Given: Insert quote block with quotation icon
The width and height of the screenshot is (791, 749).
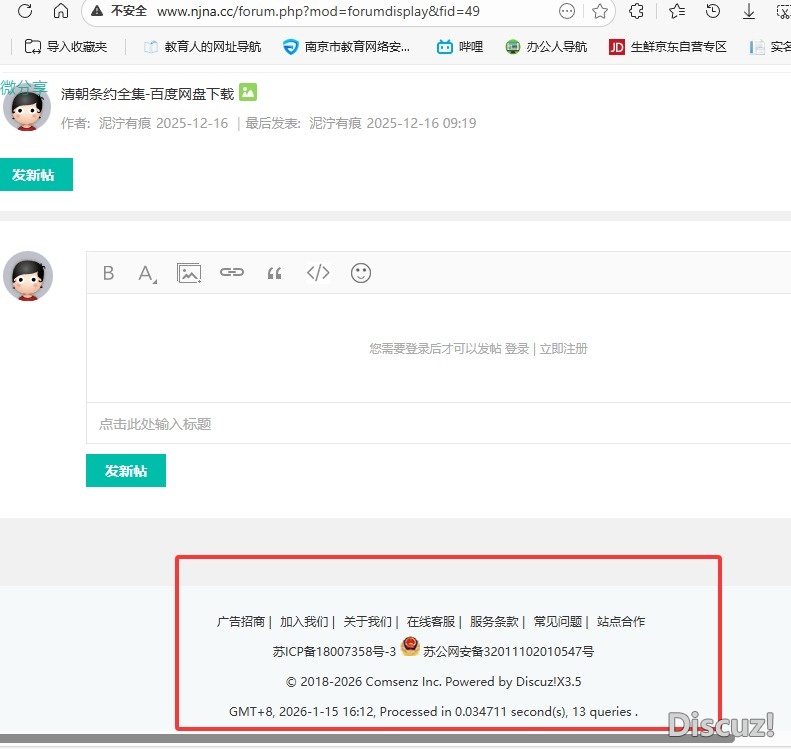Looking at the screenshot, I should tap(274, 273).
